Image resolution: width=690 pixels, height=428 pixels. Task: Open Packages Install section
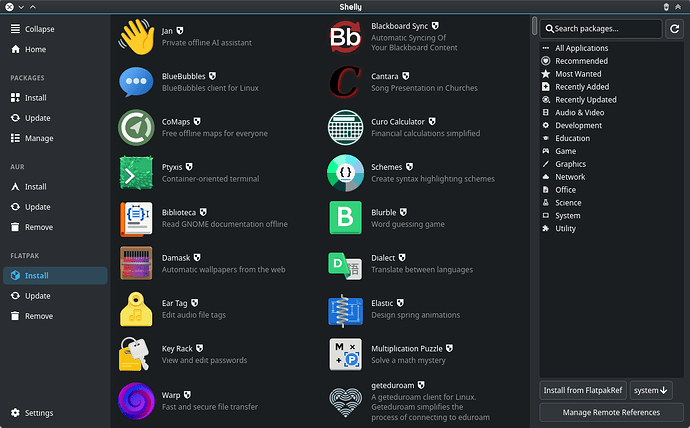[x=55, y=98]
